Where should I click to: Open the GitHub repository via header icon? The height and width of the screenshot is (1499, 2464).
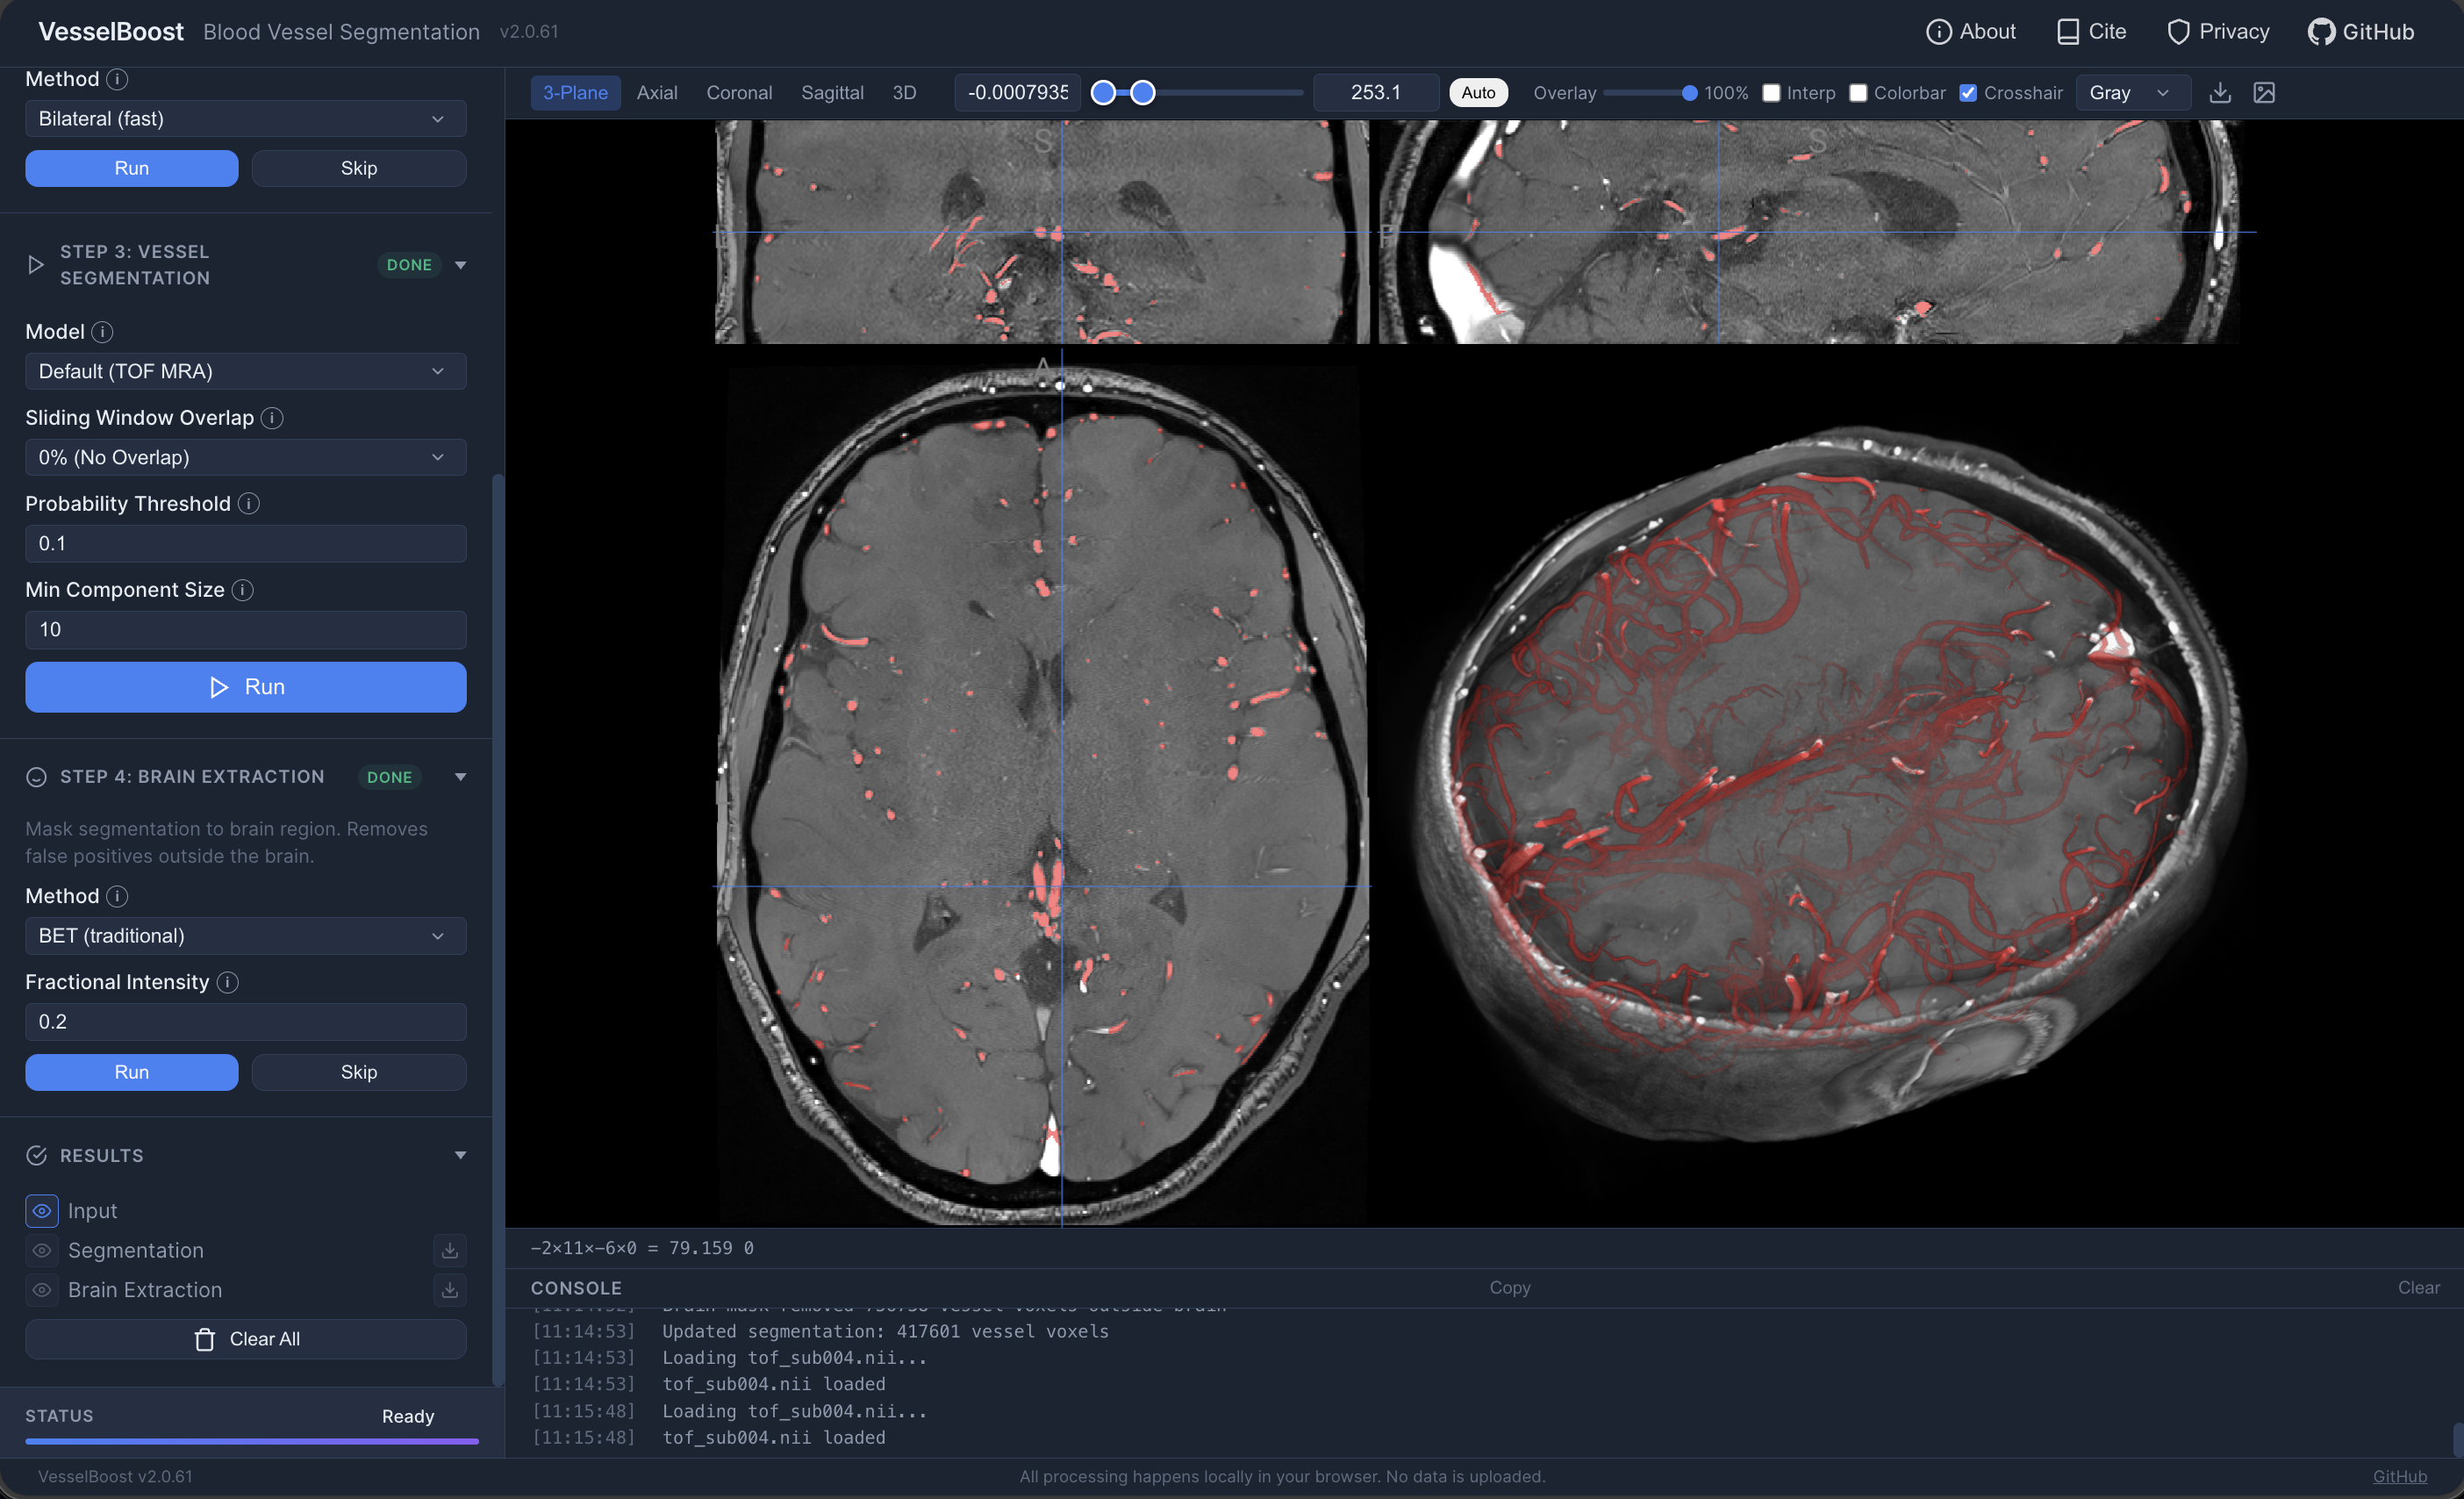(x=2323, y=31)
